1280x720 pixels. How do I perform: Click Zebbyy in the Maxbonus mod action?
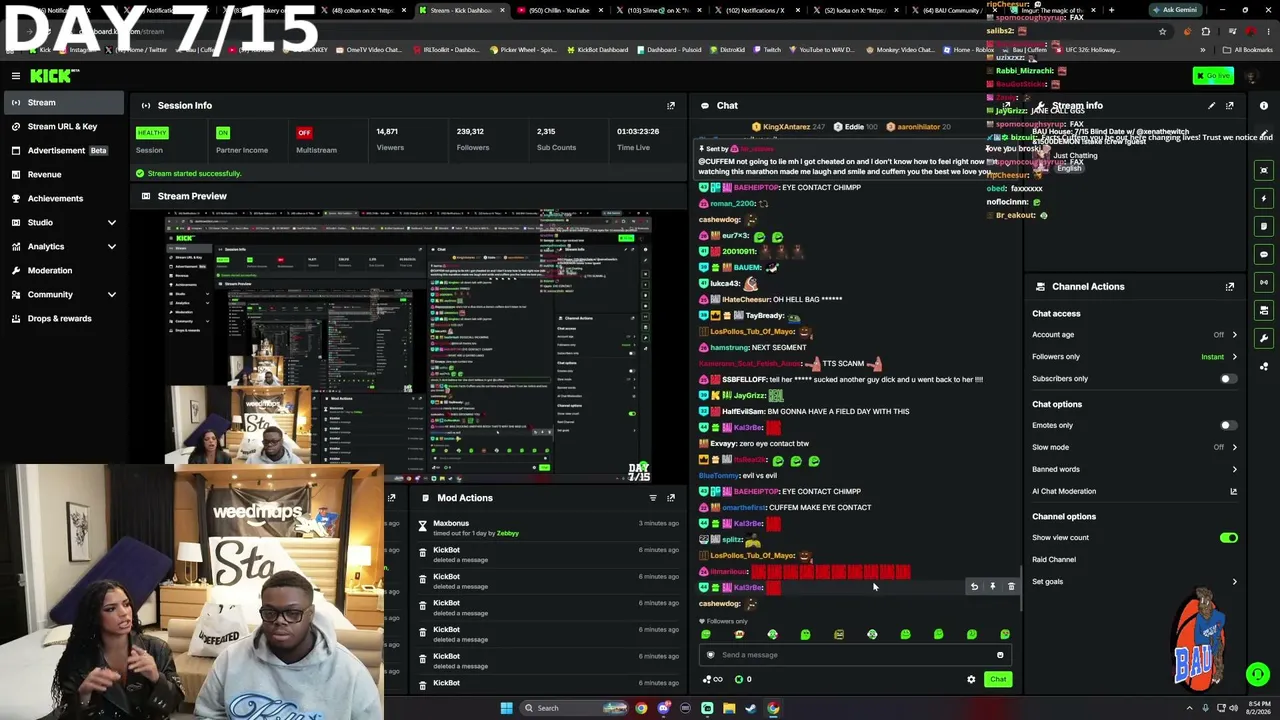point(508,533)
